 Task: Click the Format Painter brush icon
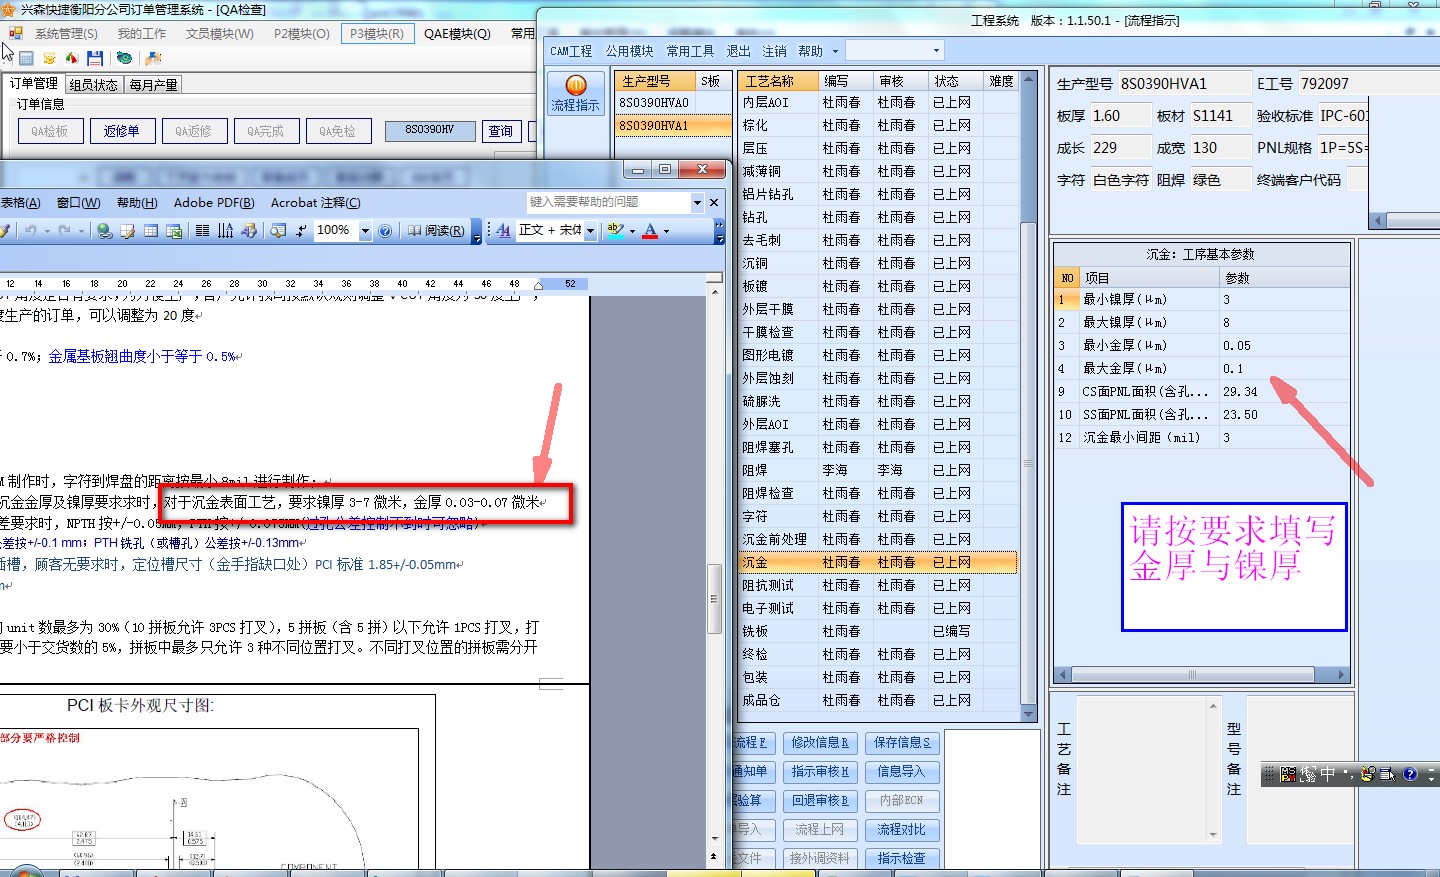(x=5, y=231)
